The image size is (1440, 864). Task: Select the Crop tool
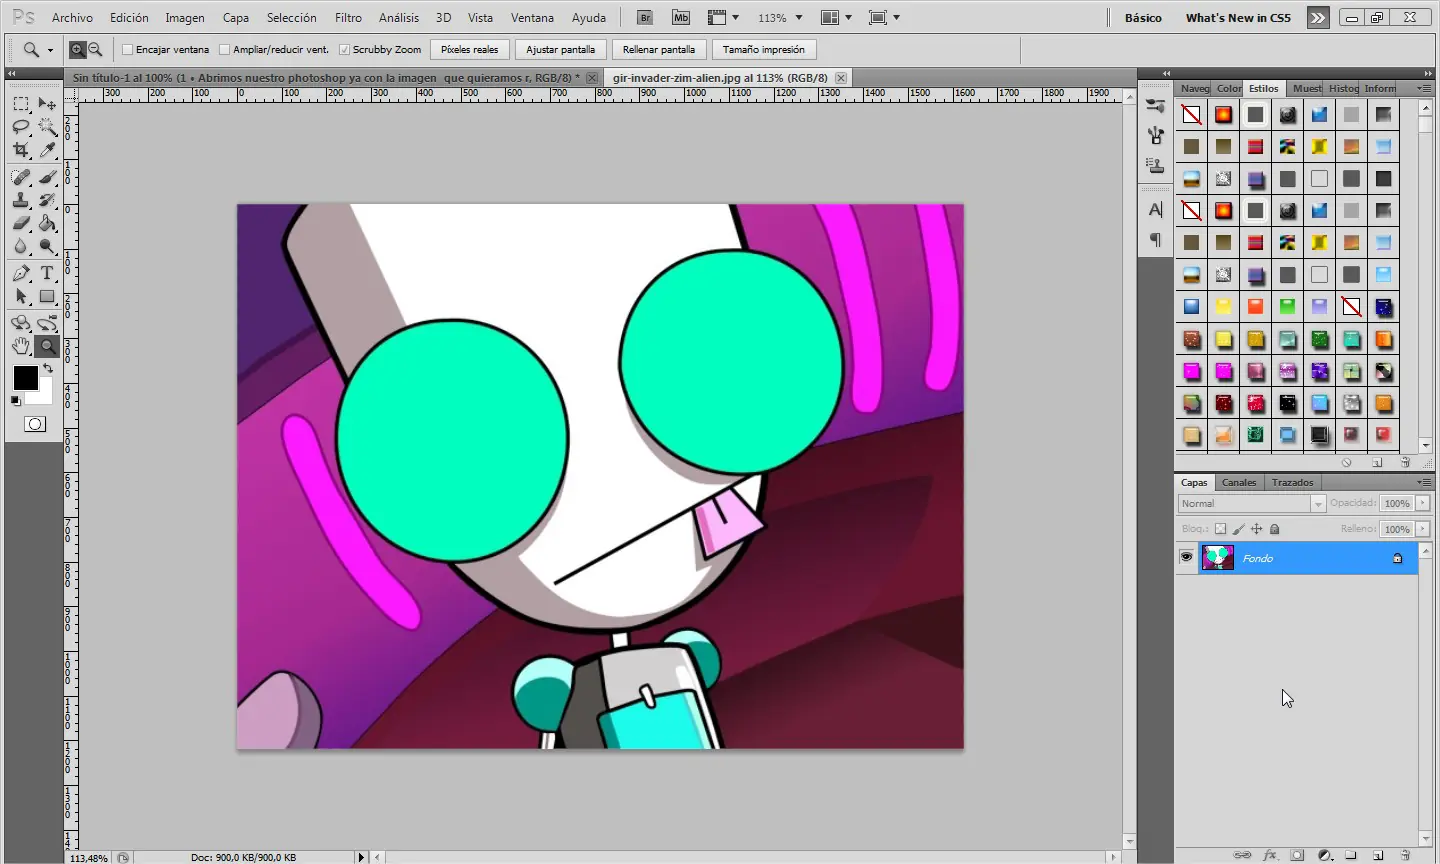click(x=21, y=150)
